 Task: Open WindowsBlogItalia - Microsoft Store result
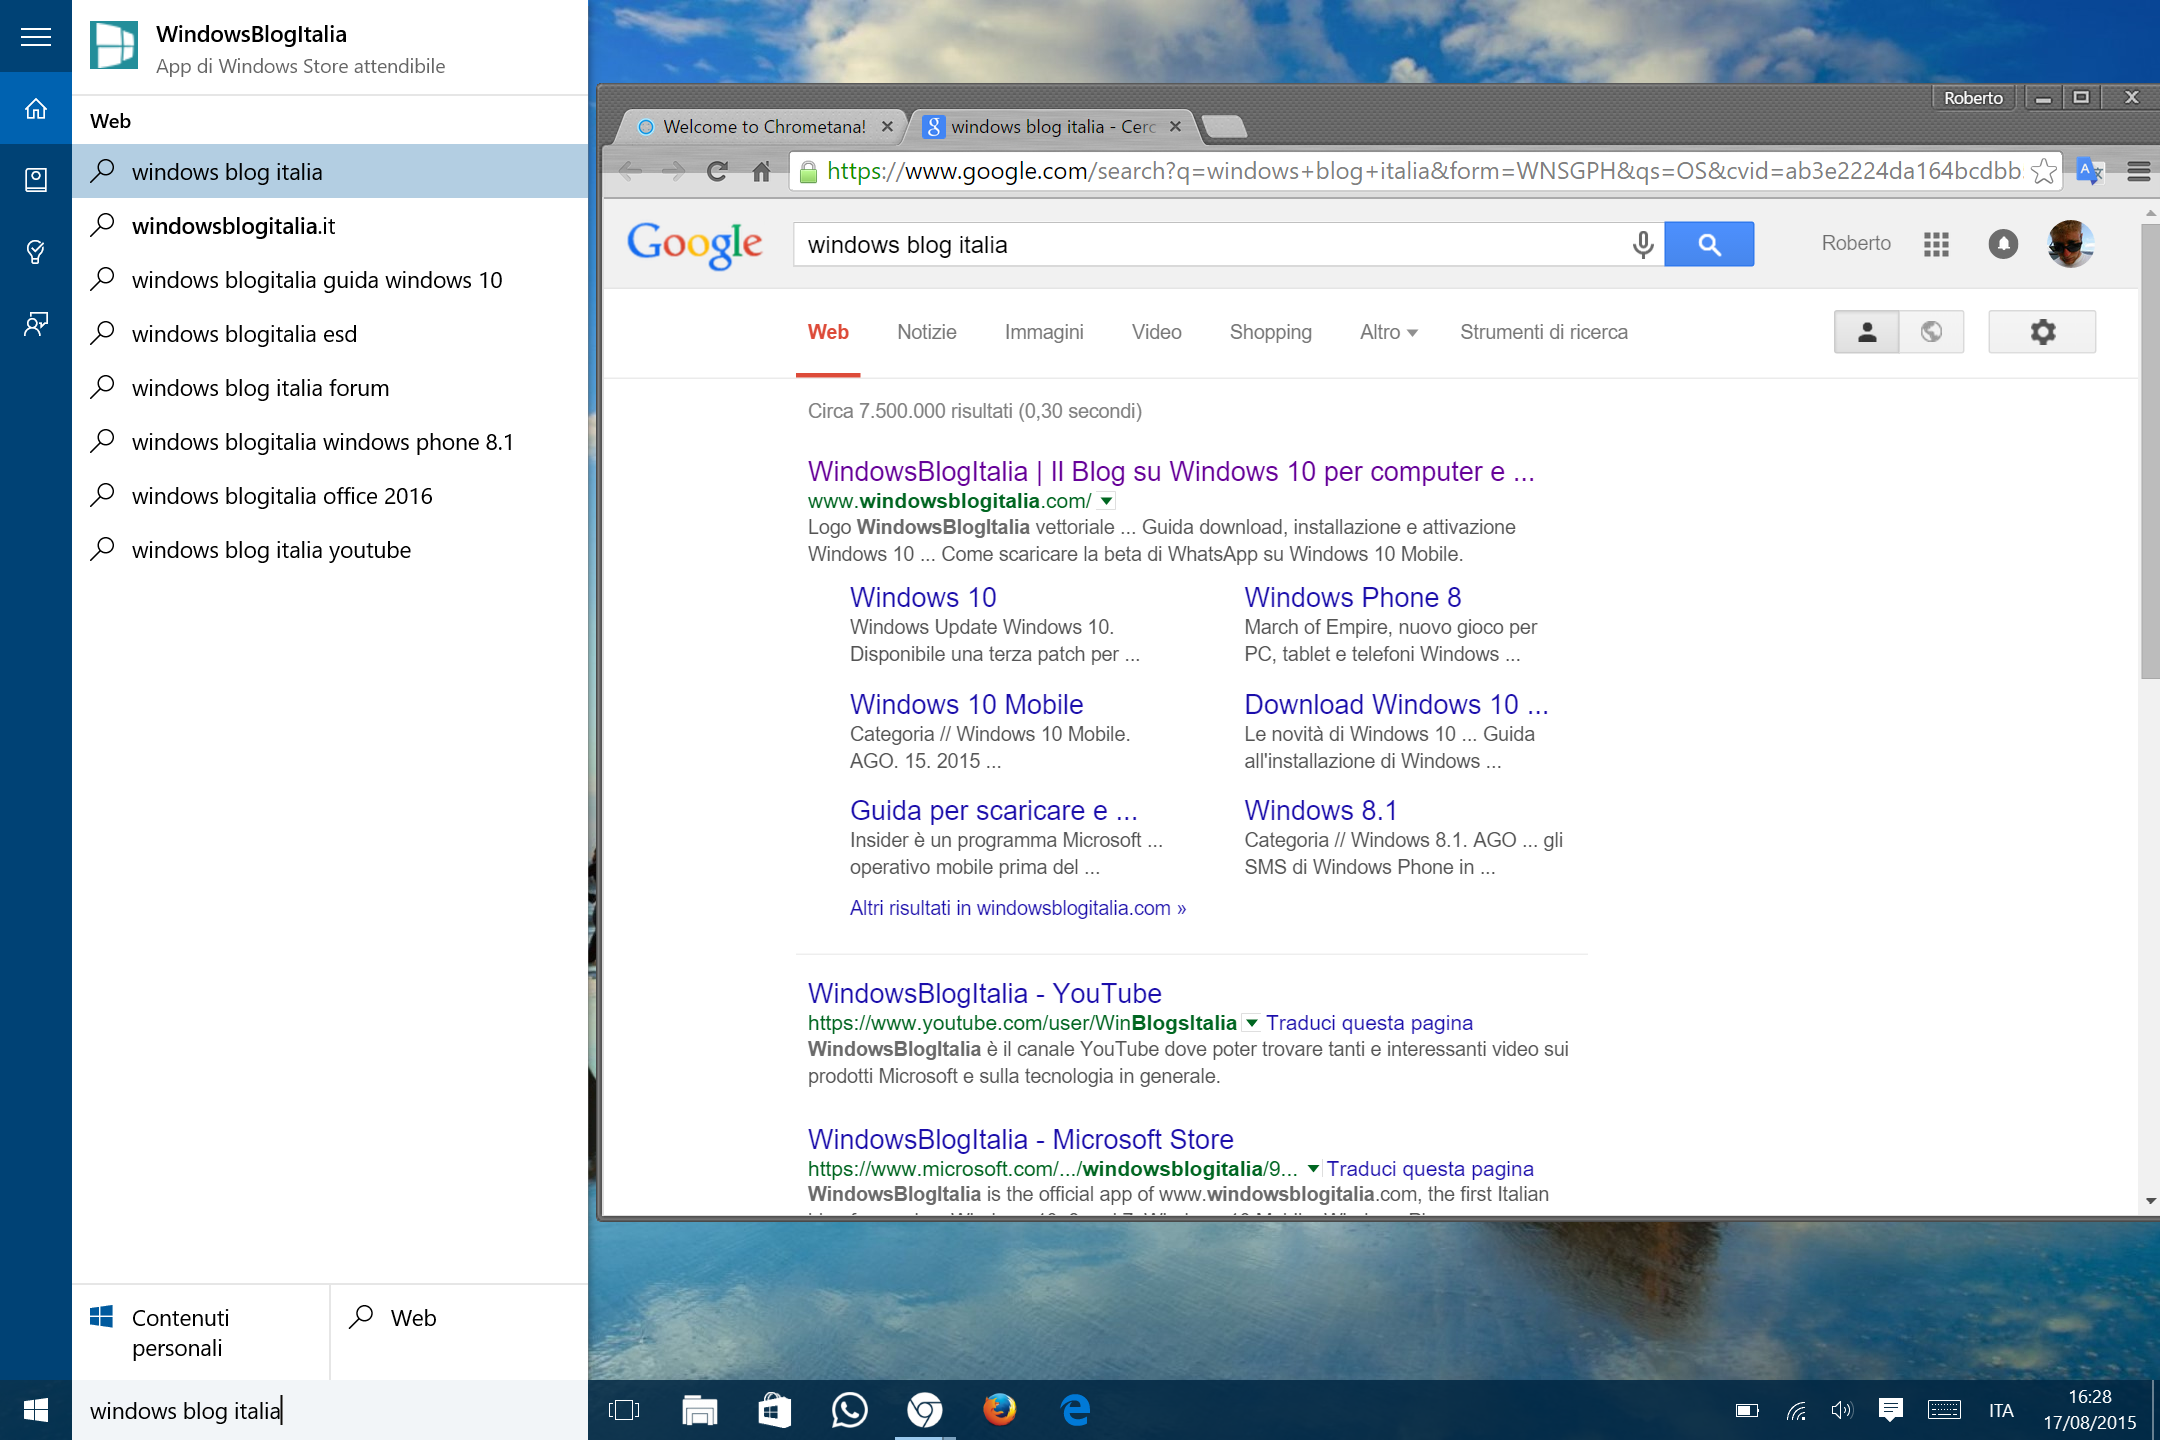click(1020, 1139)
